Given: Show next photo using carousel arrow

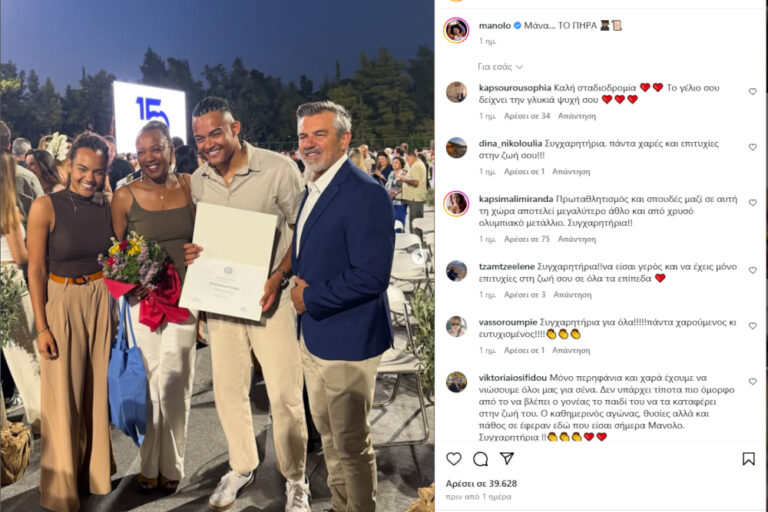Looking at the screenshot, I should point(418,256).
